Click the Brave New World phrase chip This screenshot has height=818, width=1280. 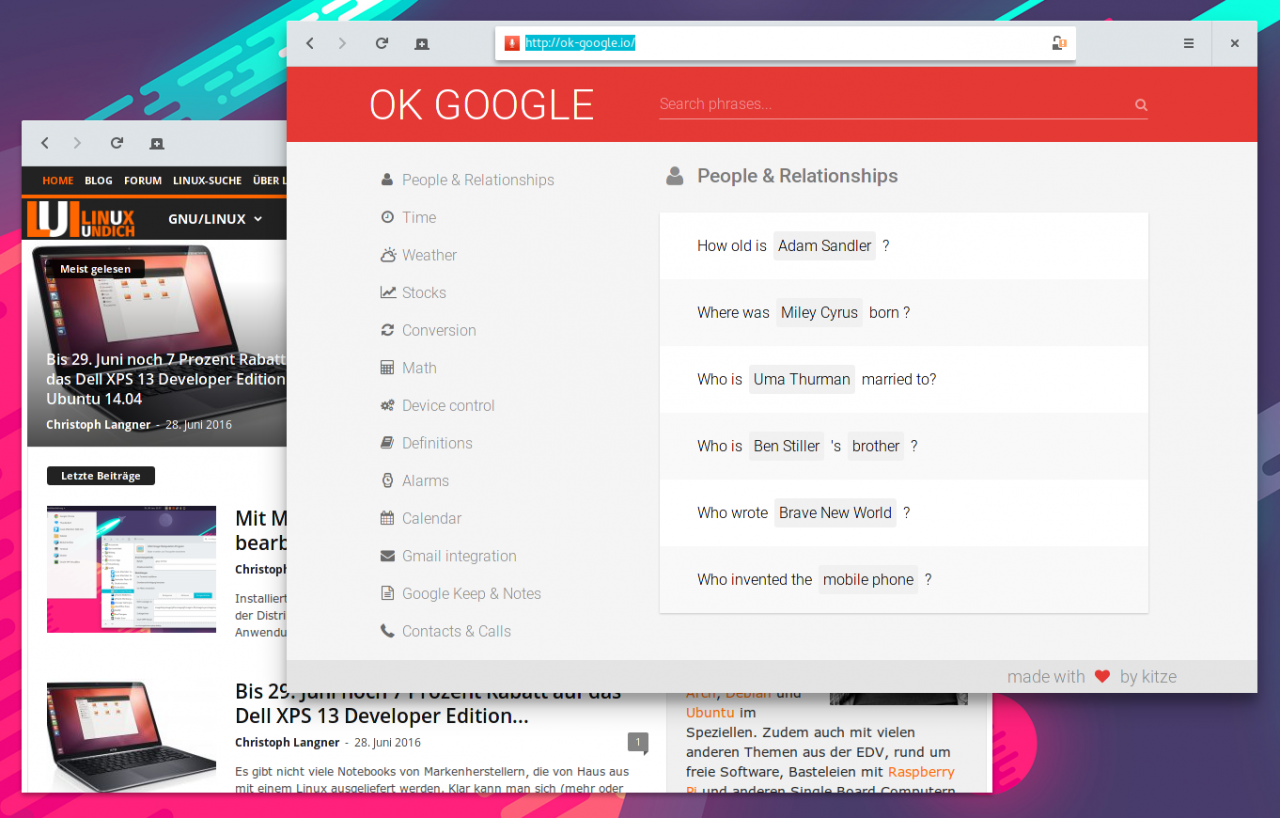835,512
